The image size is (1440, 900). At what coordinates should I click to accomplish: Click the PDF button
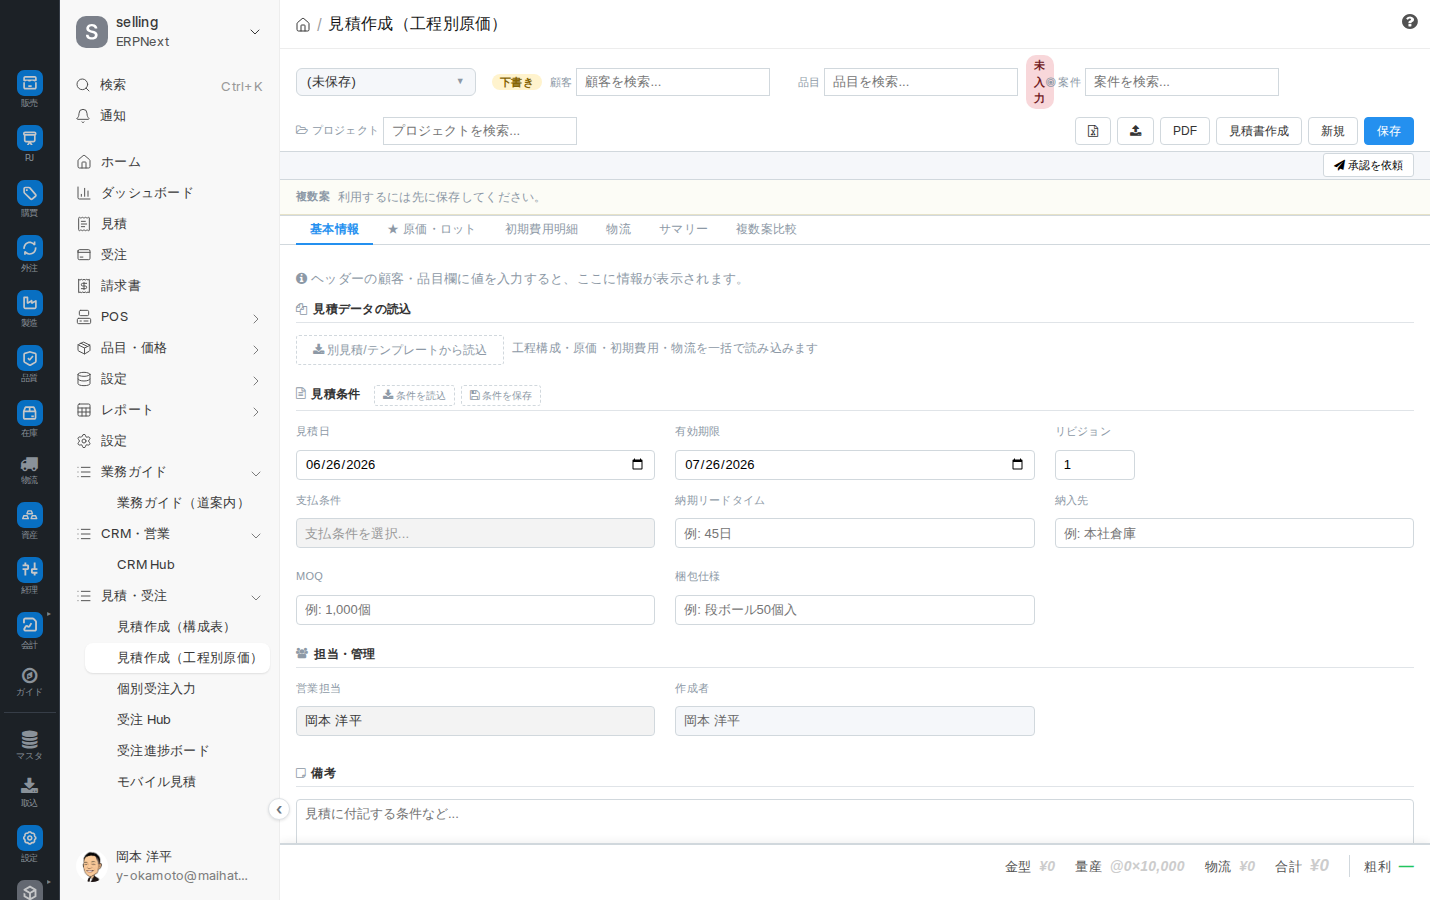tap(1184, 131)
